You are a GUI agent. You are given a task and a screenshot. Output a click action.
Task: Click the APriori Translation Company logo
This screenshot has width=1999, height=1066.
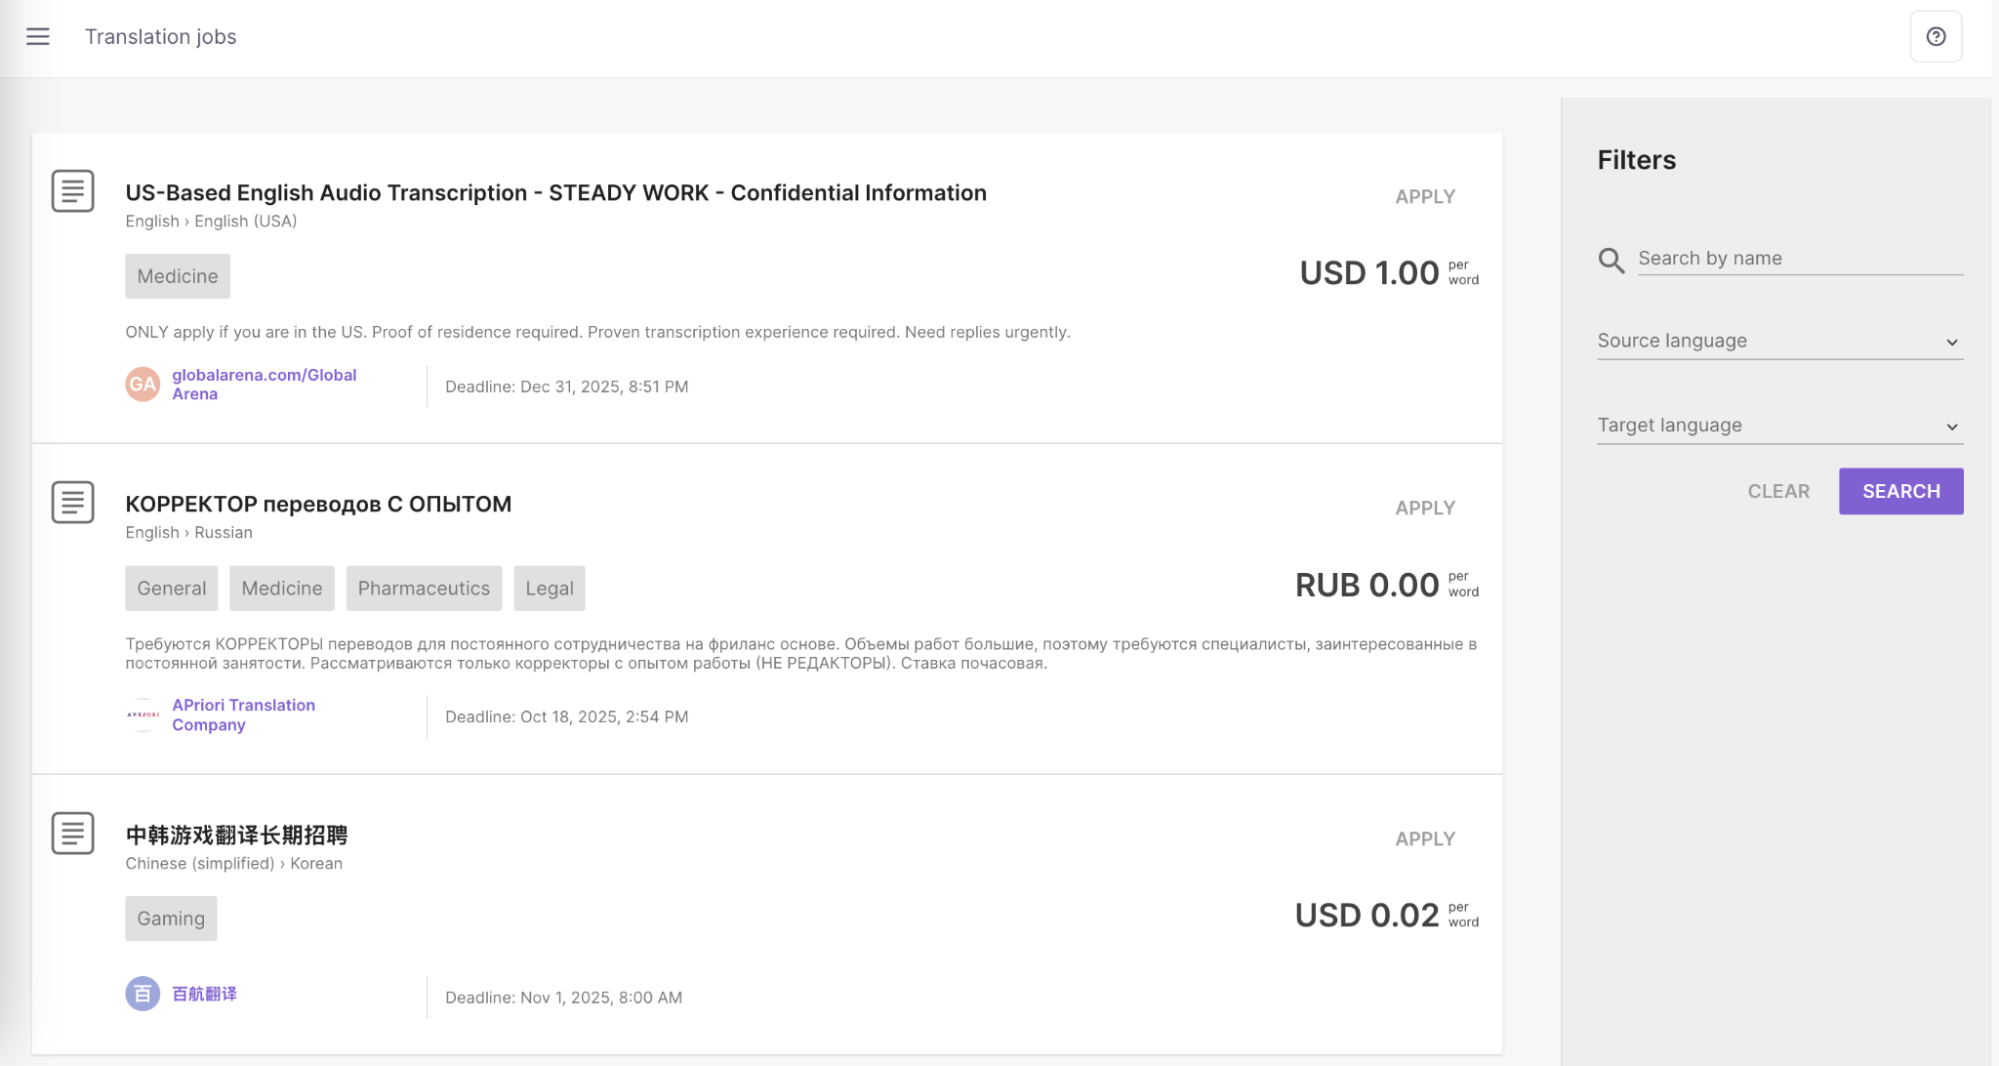[x=143, y=715]
